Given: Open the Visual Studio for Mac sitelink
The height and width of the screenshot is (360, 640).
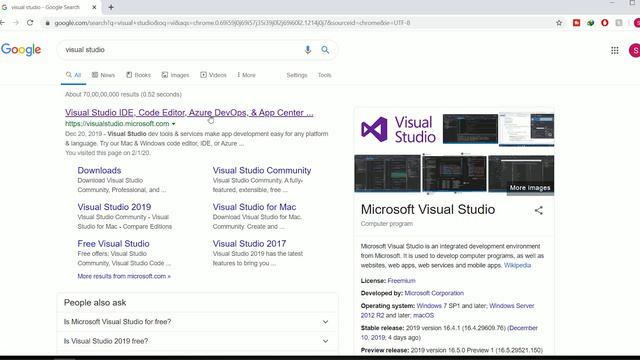Looking at the screenshot, I should tap(254, 207).
